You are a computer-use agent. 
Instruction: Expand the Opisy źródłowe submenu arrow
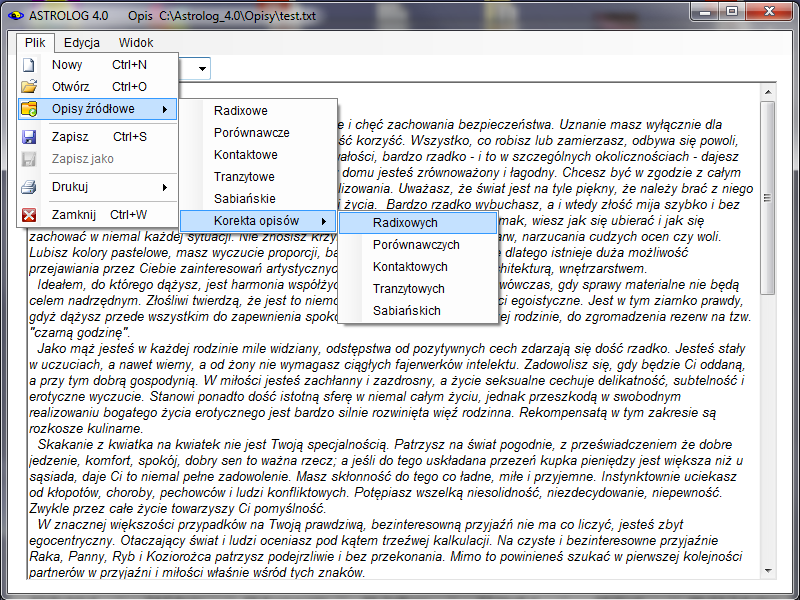point(165,109)
